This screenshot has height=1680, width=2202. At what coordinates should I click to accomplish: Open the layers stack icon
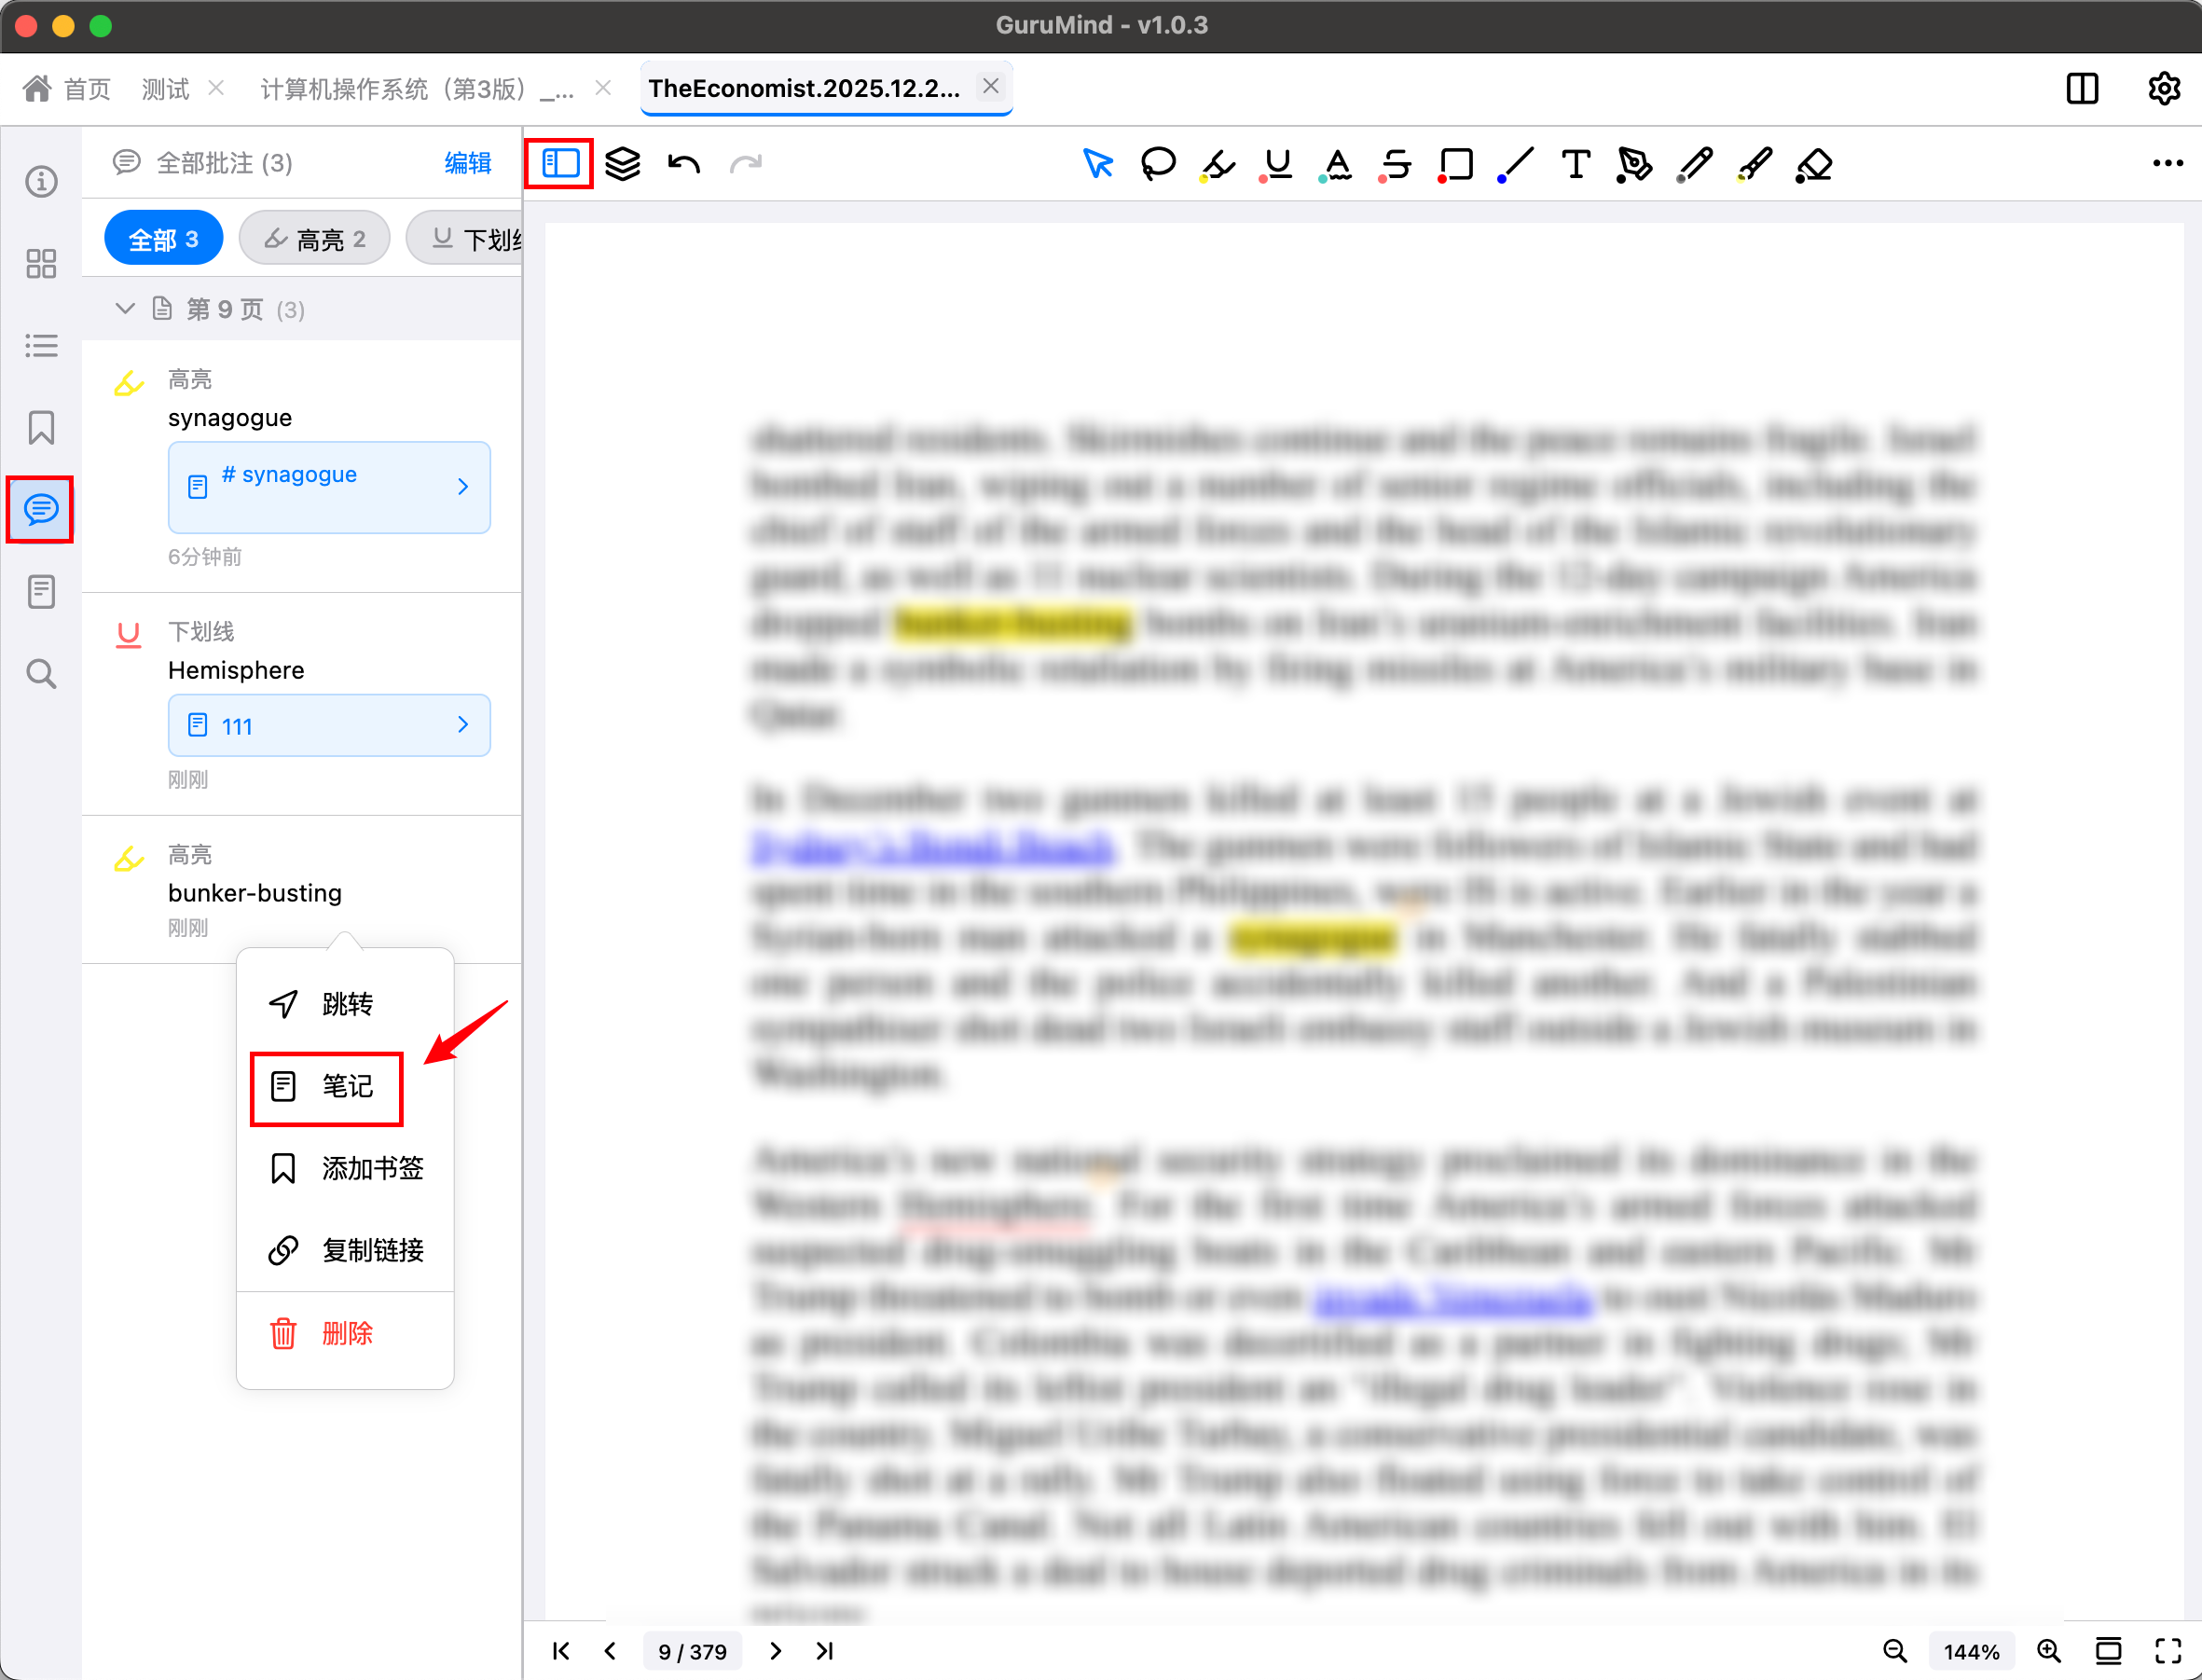pyautogui.click(x=622, y=164)
